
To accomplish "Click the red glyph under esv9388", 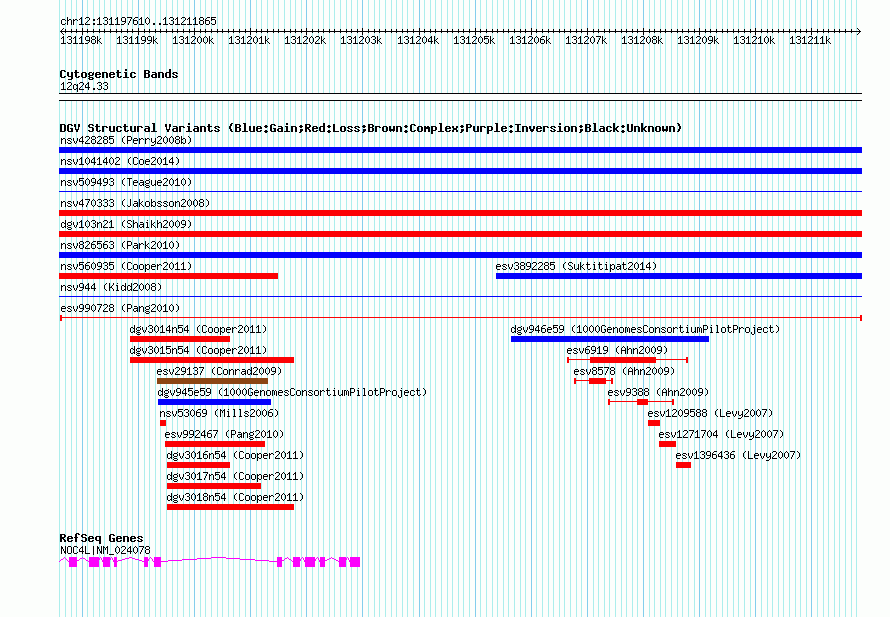I will pyautogui.click(x=642, y=402).
